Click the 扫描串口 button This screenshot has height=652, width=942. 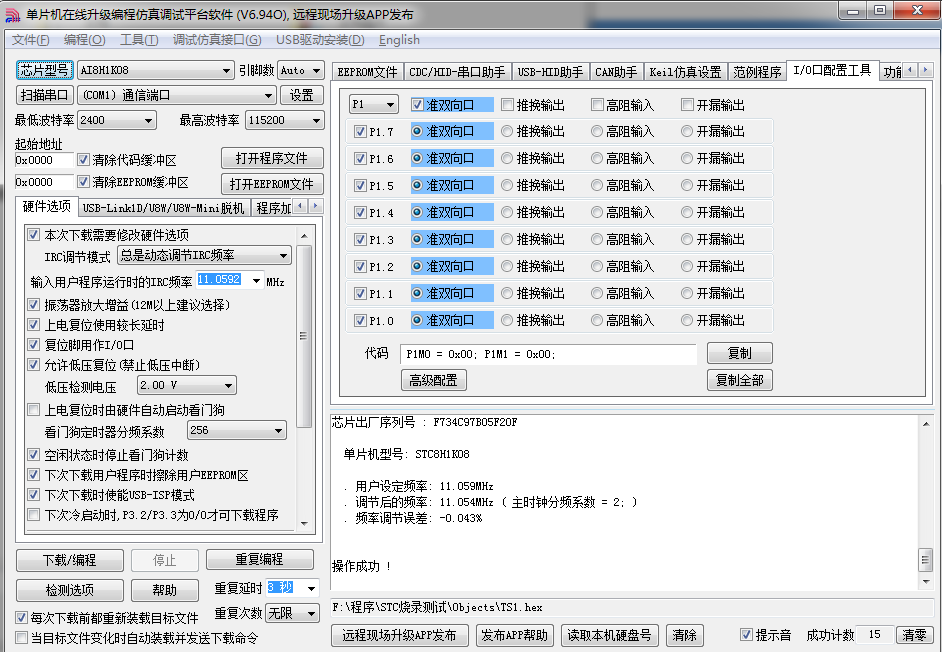tap(44, 95)
